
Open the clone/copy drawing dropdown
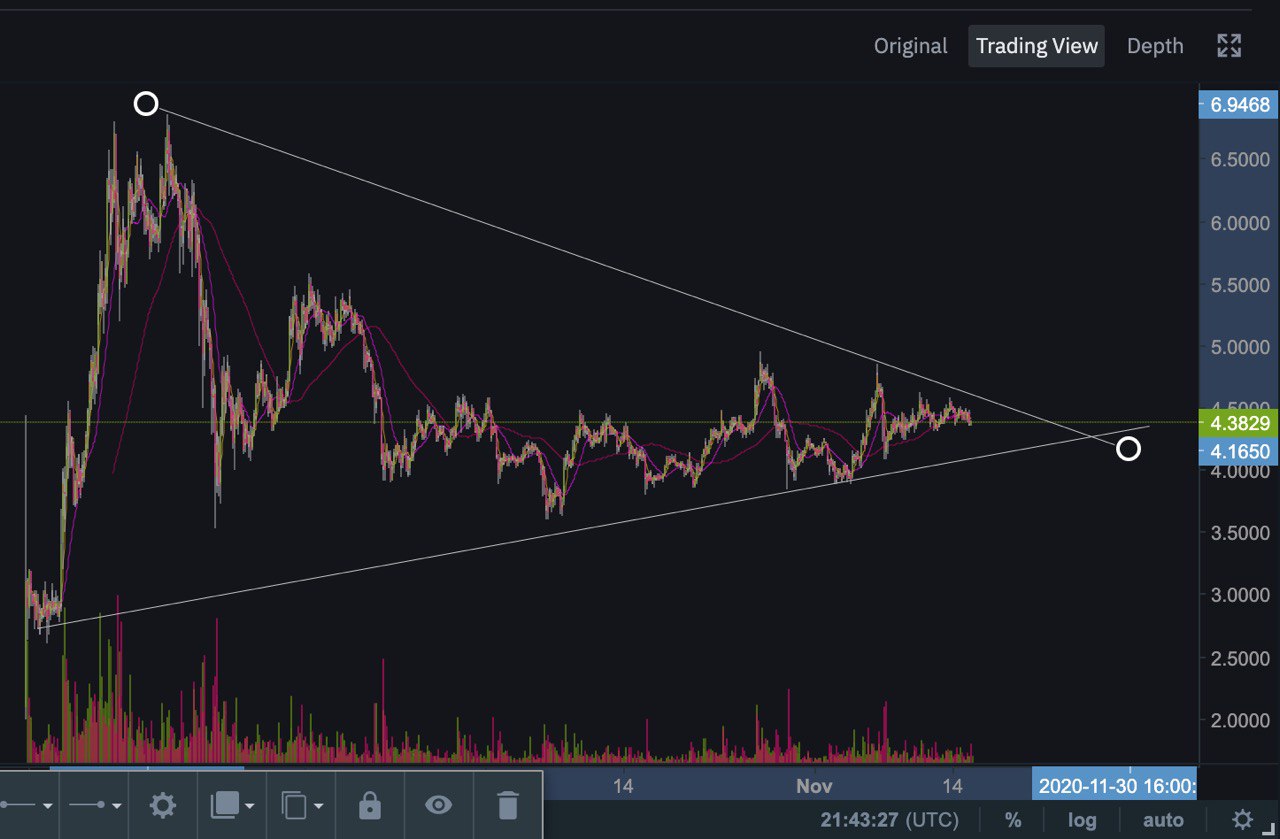(302, 804)
